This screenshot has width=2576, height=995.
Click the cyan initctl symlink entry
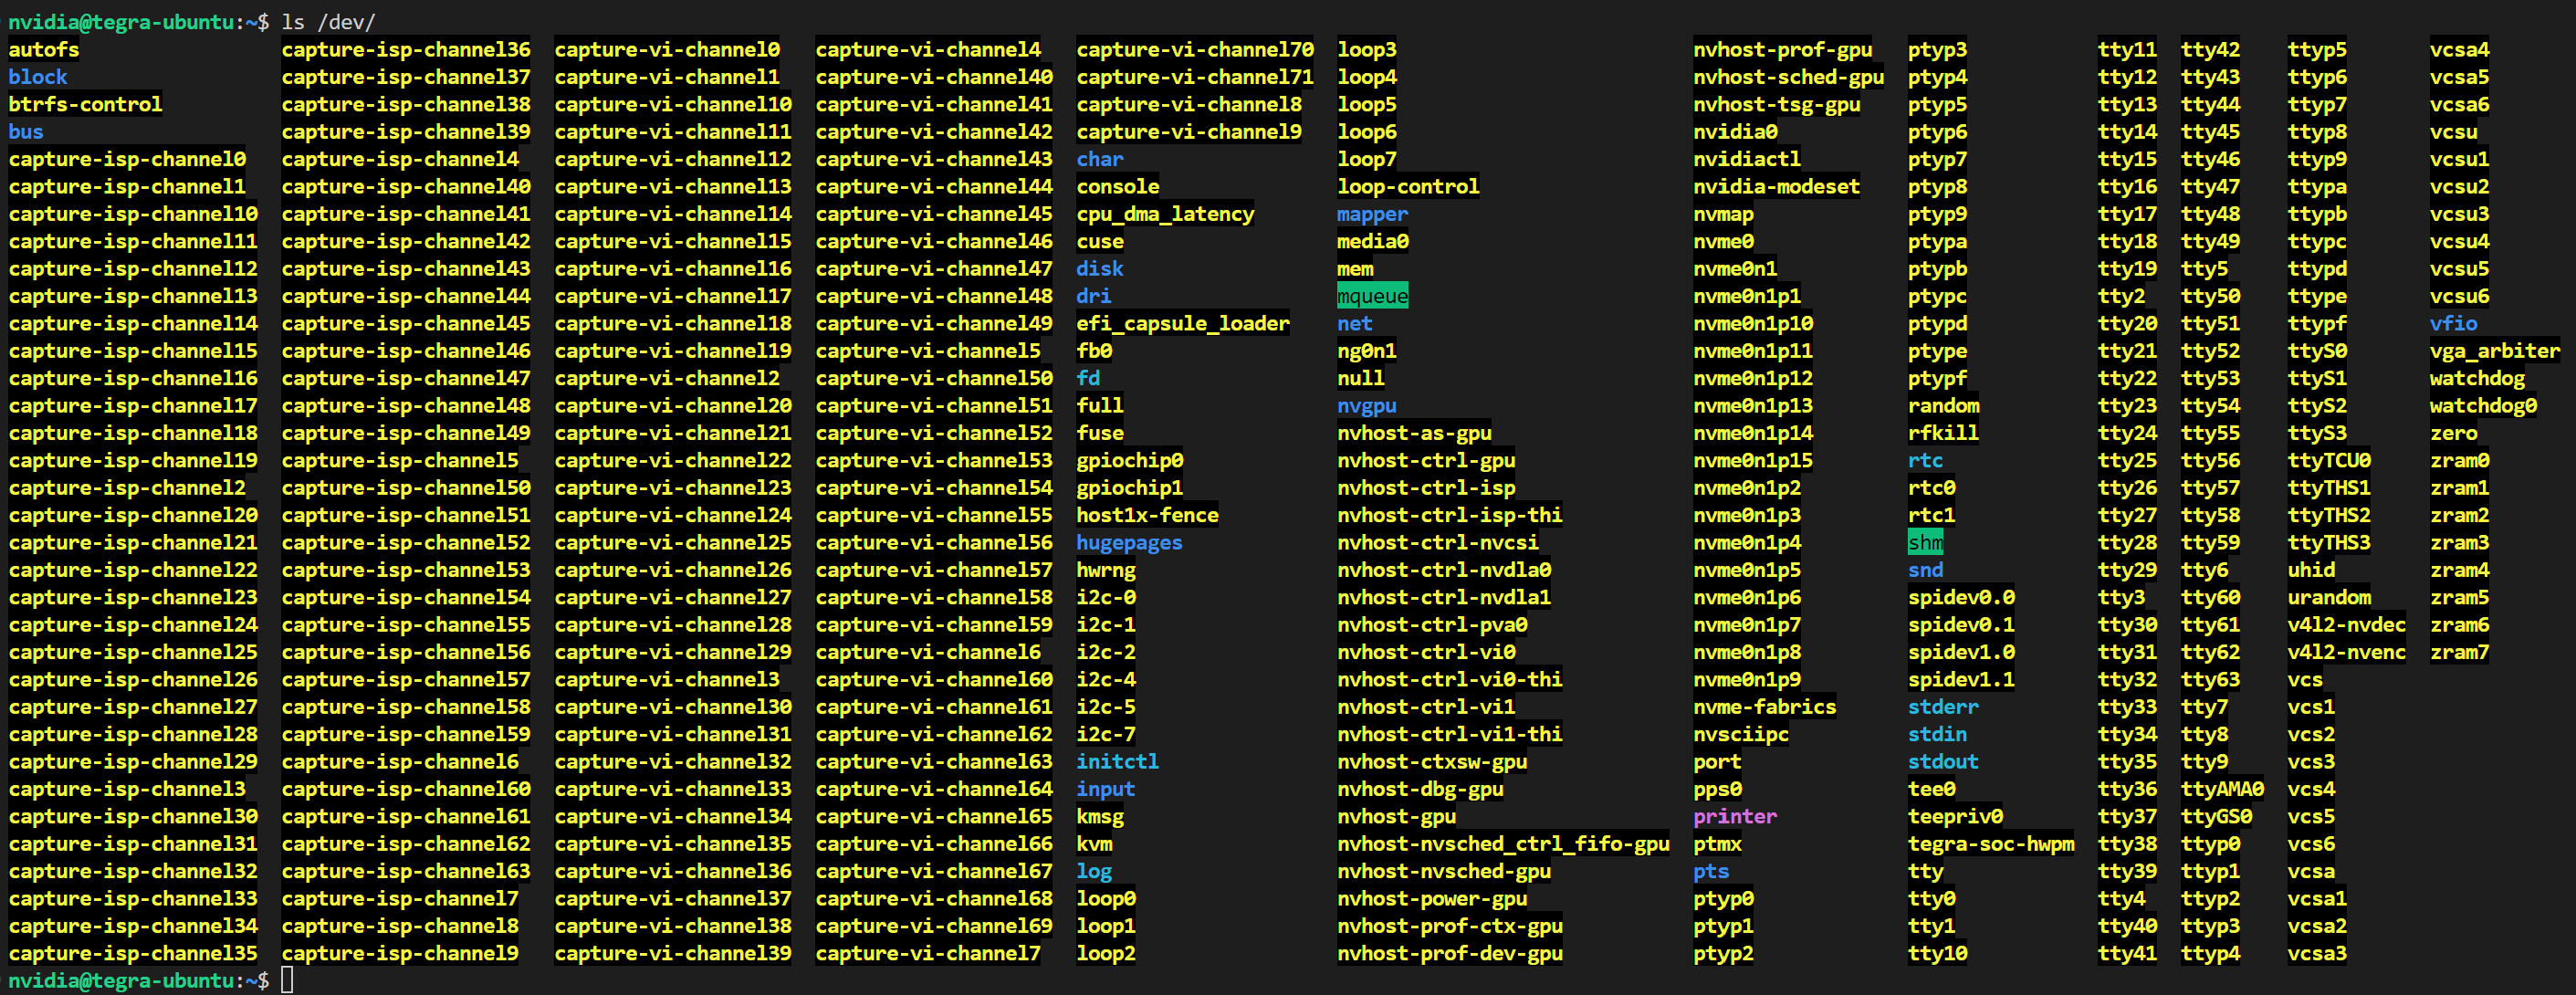pyautogui.click(x=1116, y=761)
